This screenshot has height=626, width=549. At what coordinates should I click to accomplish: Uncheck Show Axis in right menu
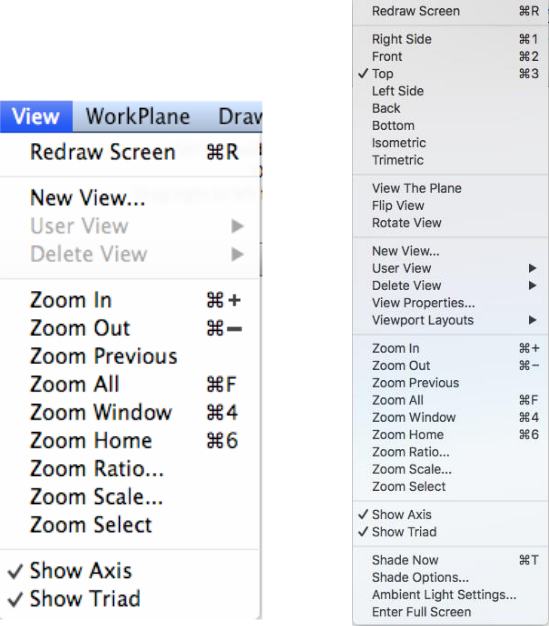[x=450, y=515]
